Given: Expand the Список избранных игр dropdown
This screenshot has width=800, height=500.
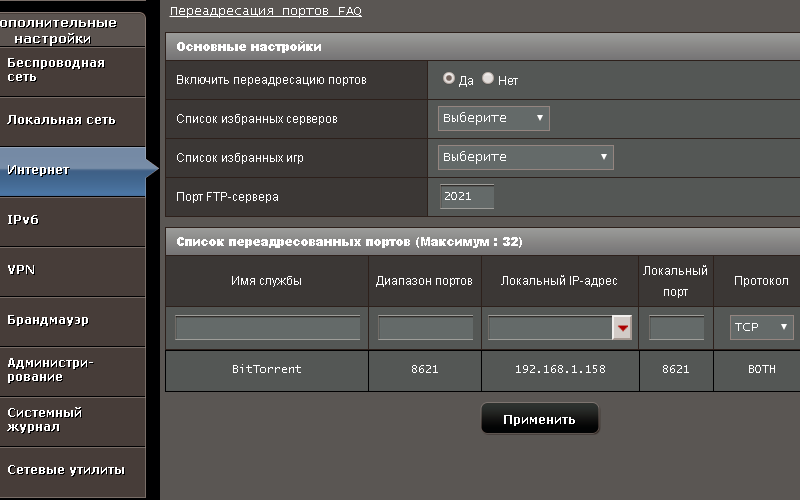Looking at the screenshot, I should (x=525, y=157).
